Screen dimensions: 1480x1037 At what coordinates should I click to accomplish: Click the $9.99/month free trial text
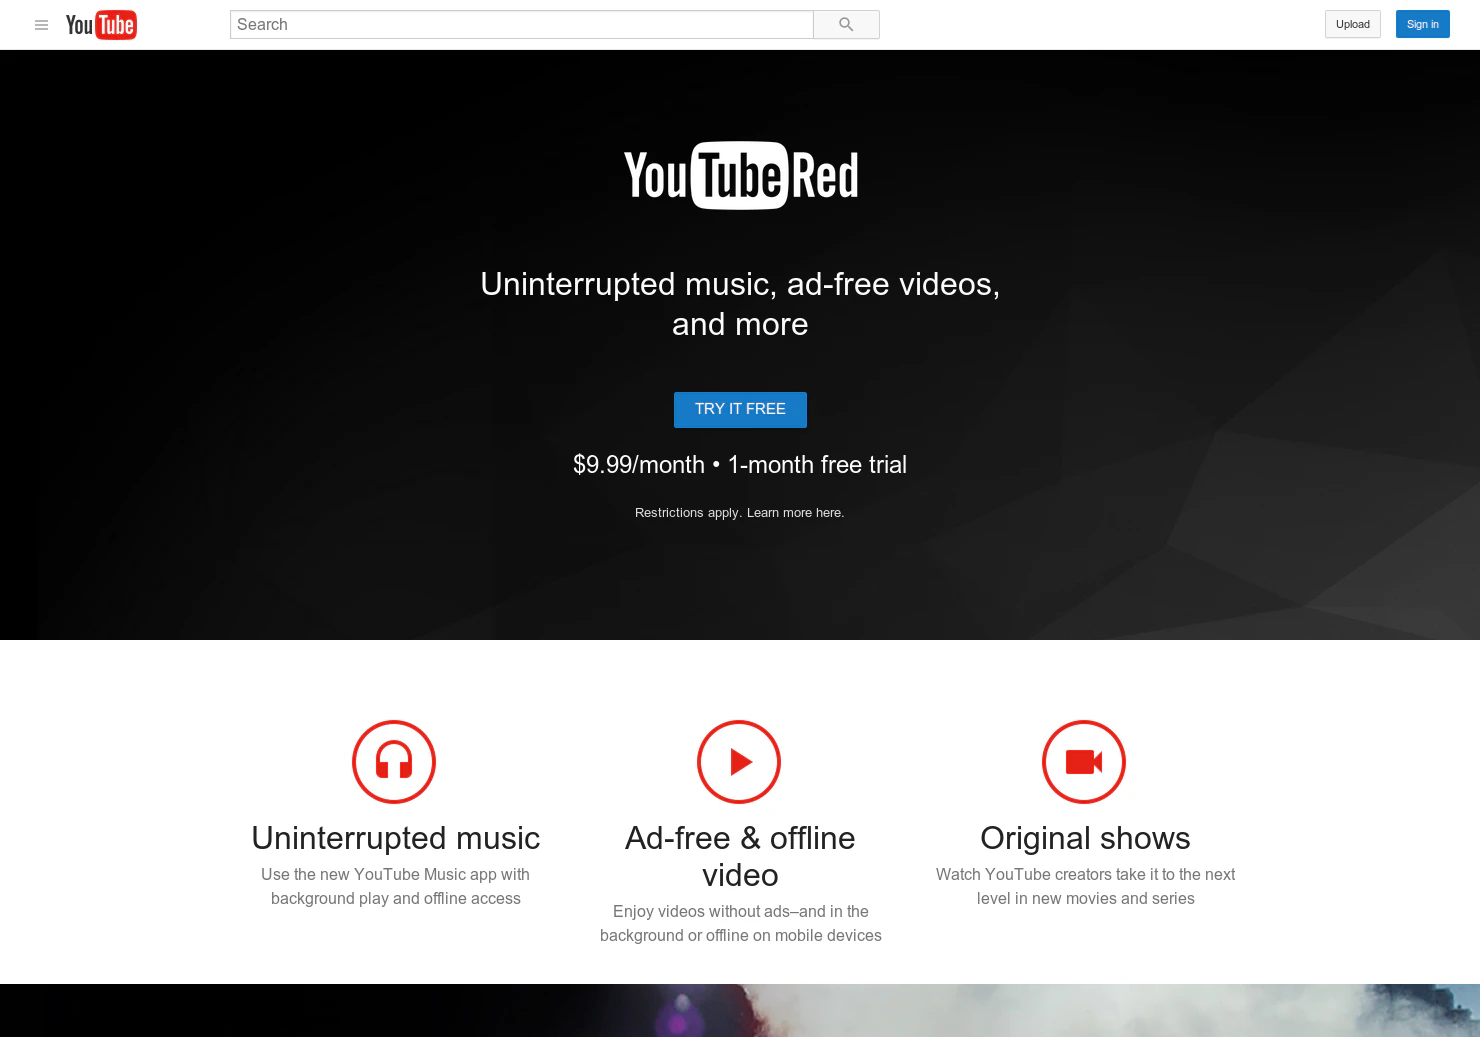[x=740, y=465]
